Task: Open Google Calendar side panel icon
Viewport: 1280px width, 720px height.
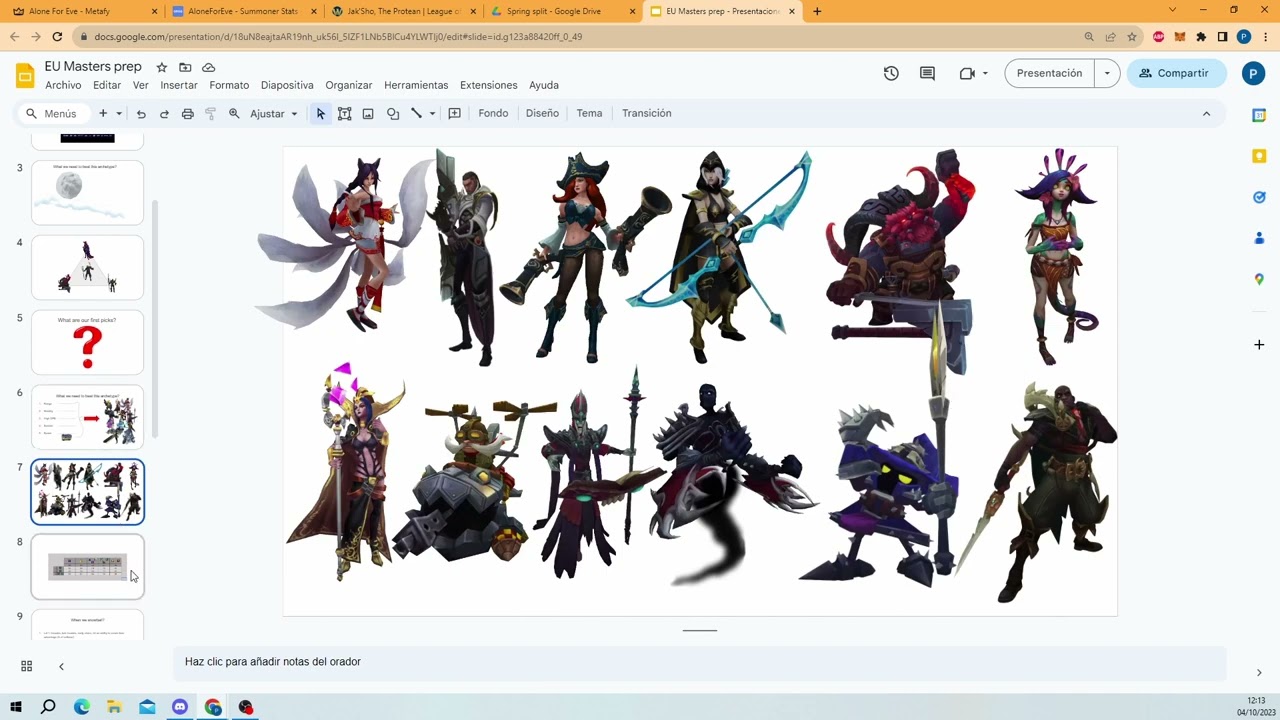Action: 1259,115
